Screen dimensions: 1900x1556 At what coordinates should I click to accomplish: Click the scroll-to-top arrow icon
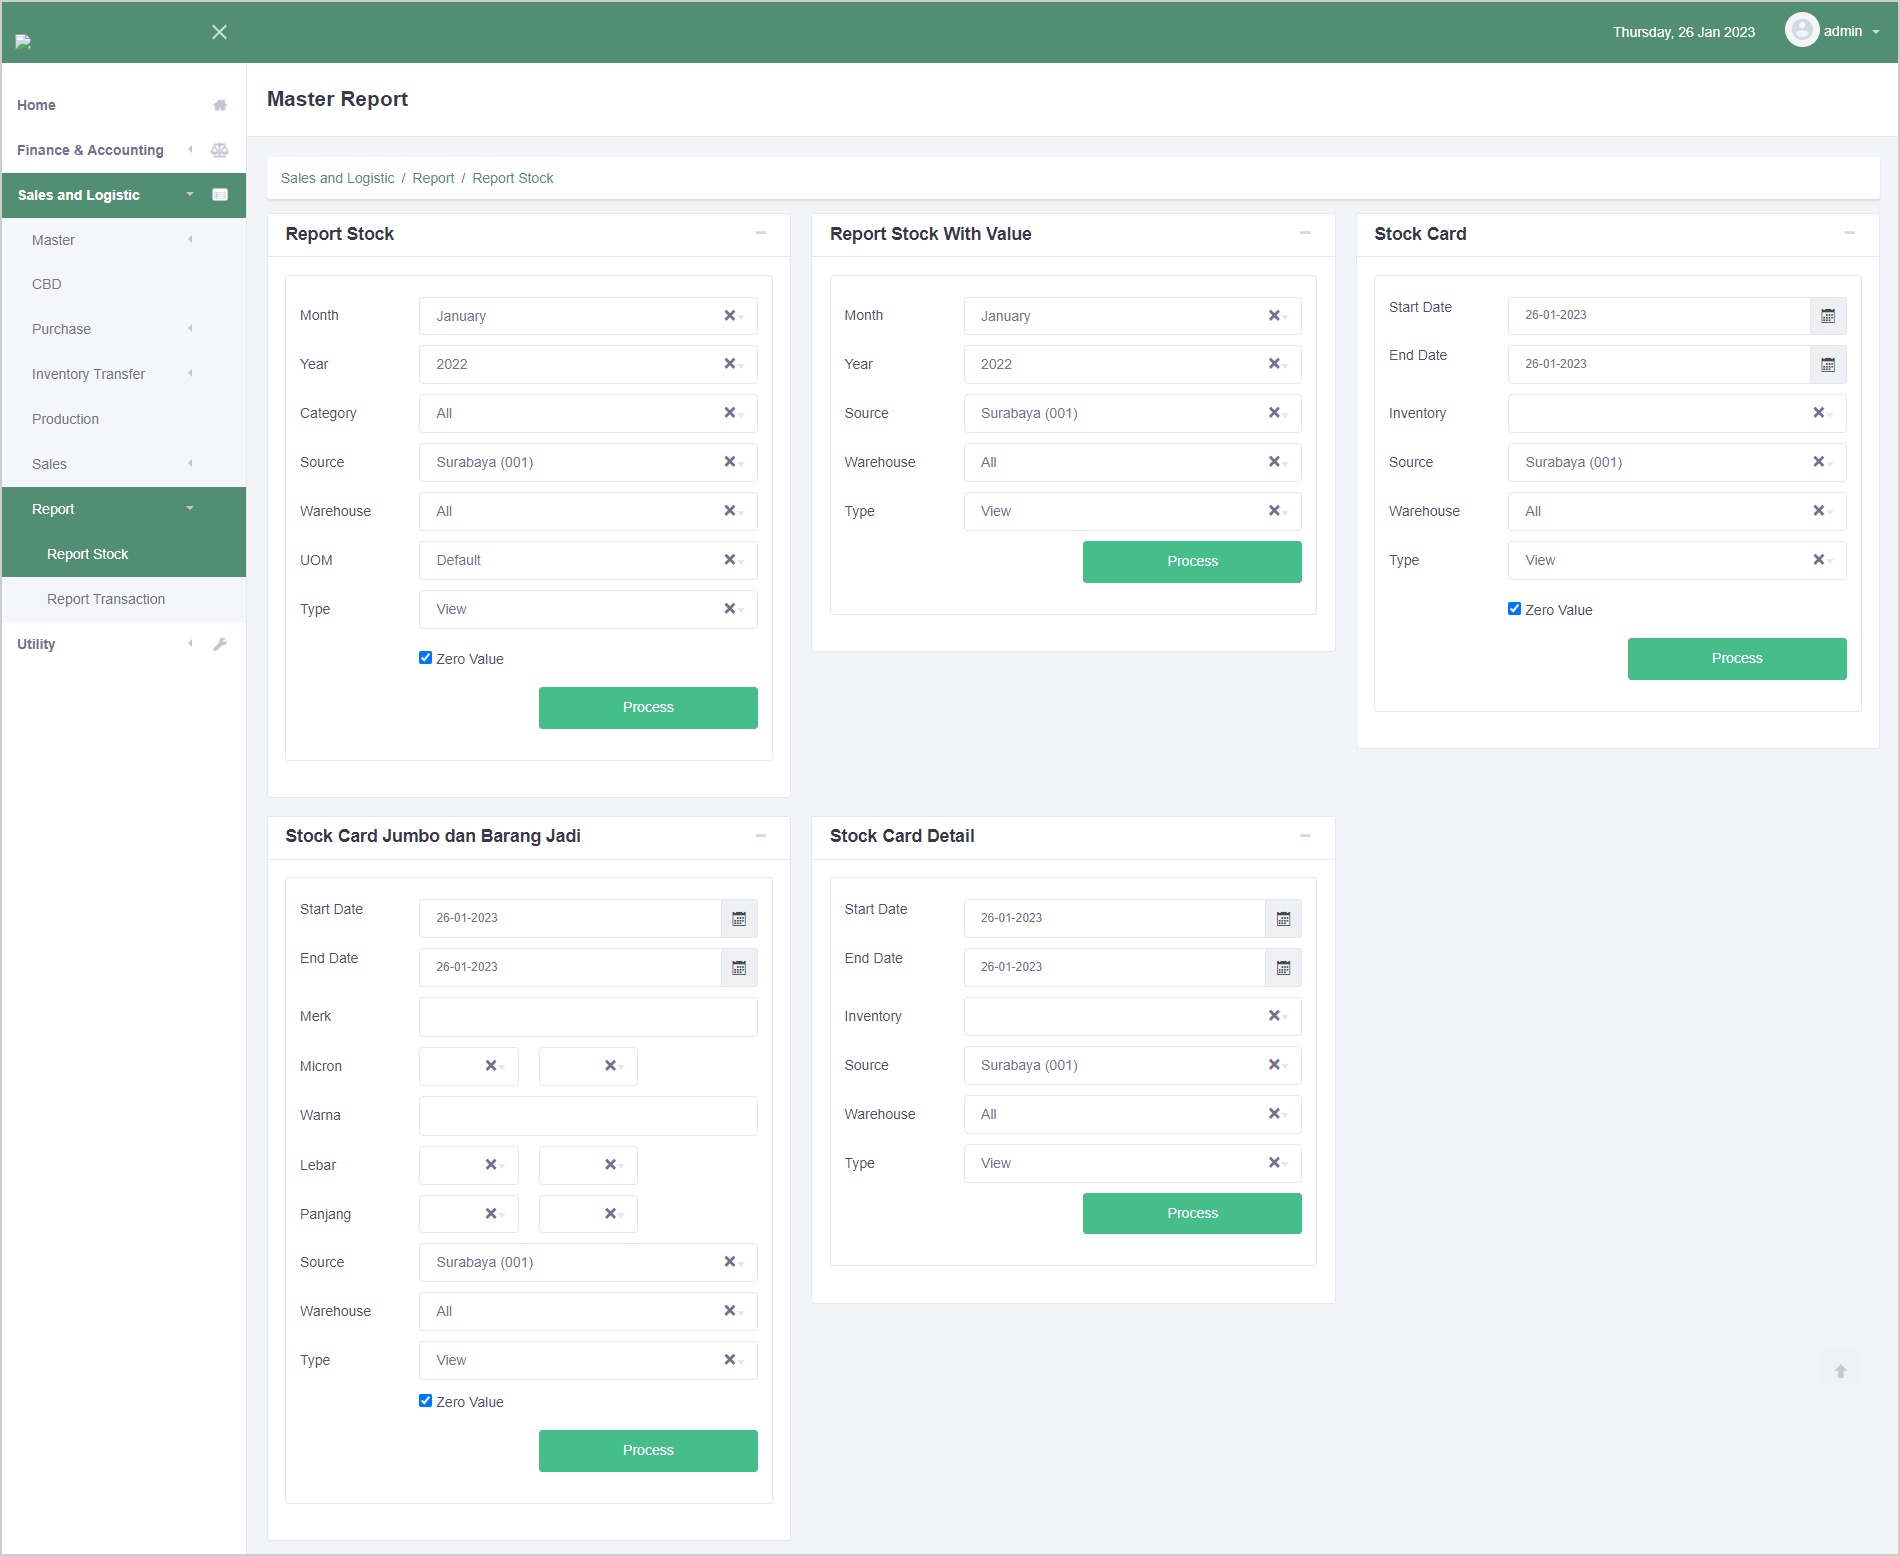click(x=1840, y=1371)
